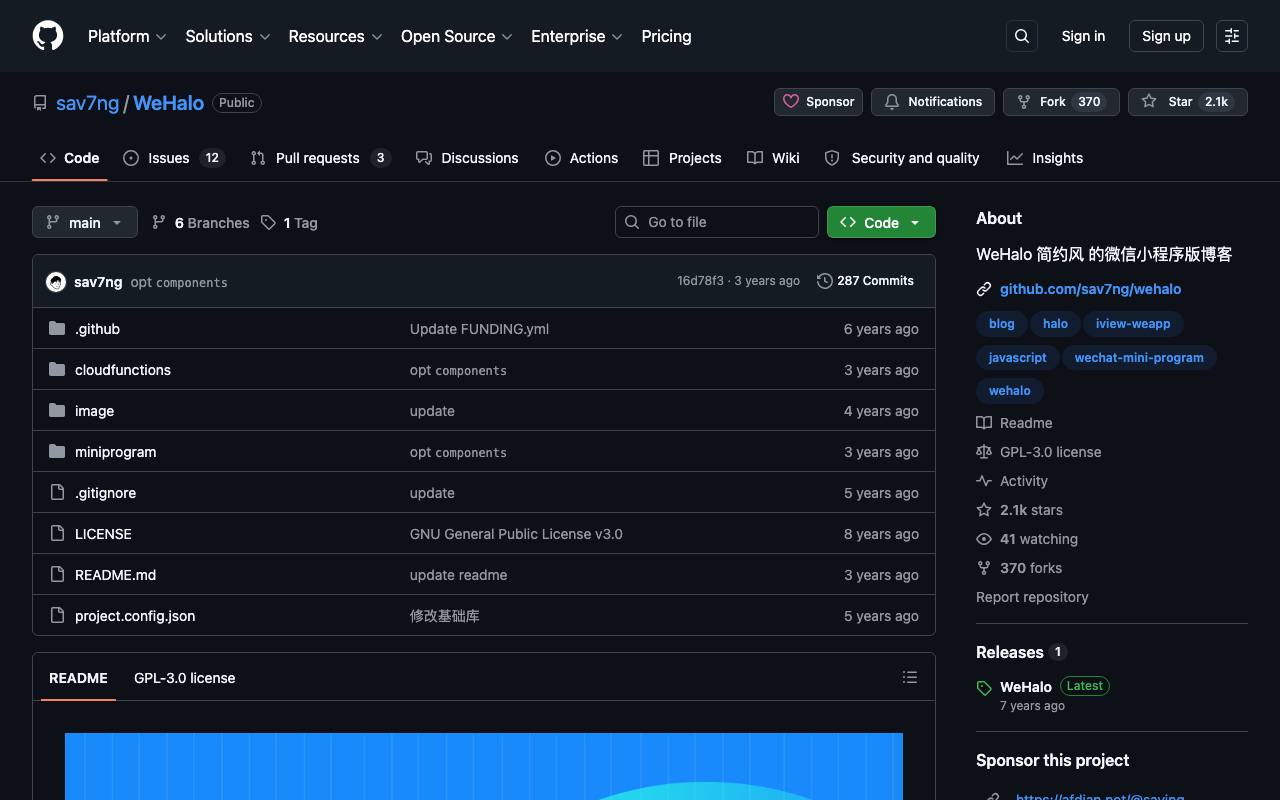The image size is (1280, 800).
Task: Open the Wiki tab
Action: tap(773, 158)
